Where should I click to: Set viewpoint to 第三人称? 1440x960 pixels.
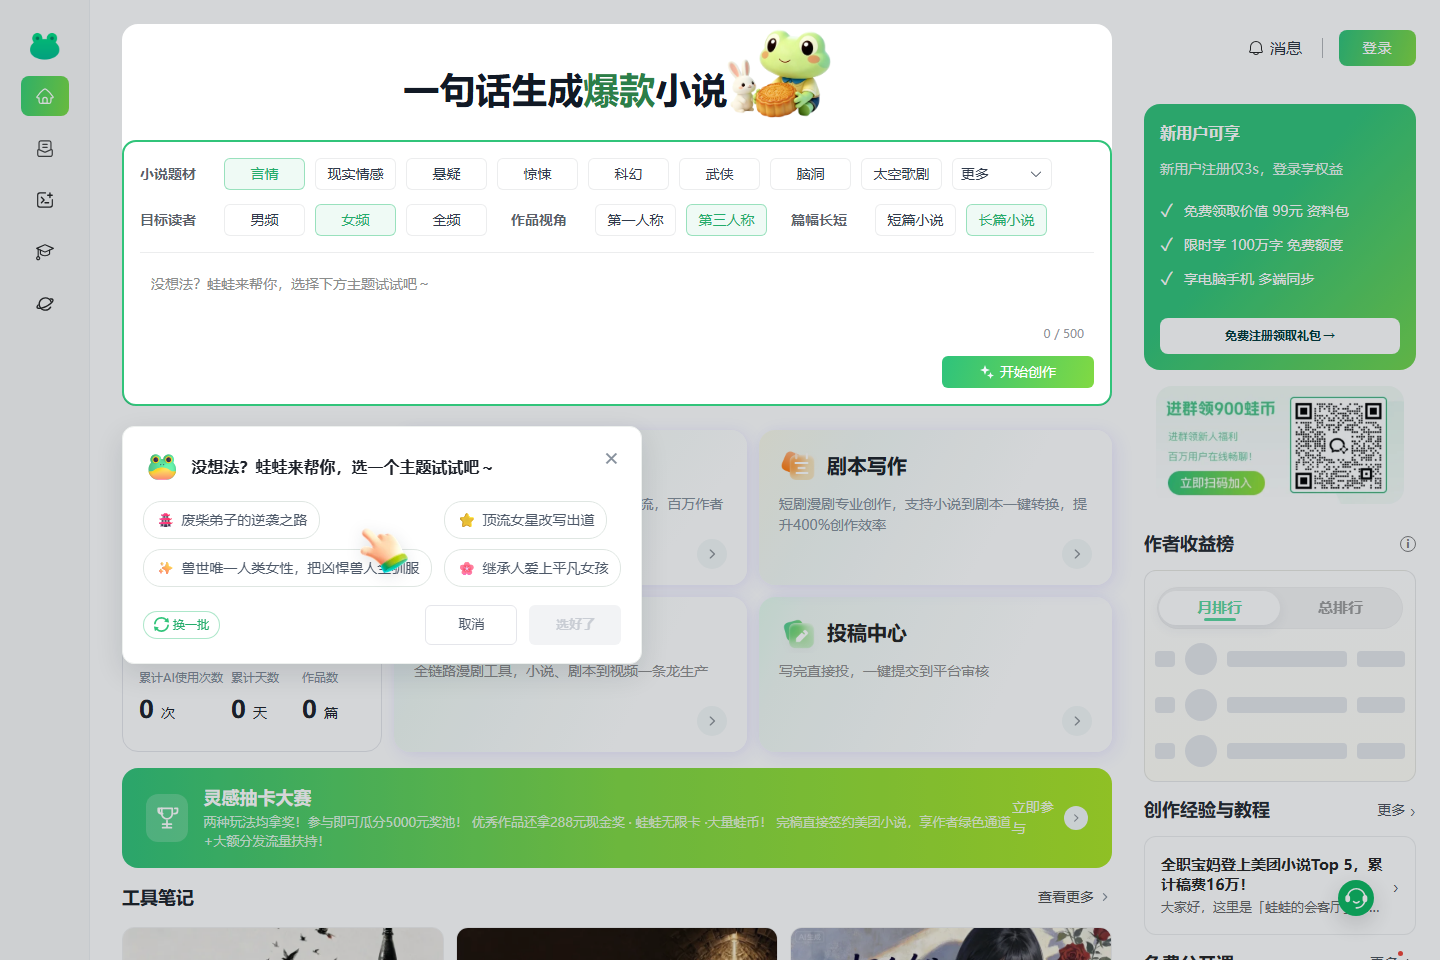[x=727, y=220]
